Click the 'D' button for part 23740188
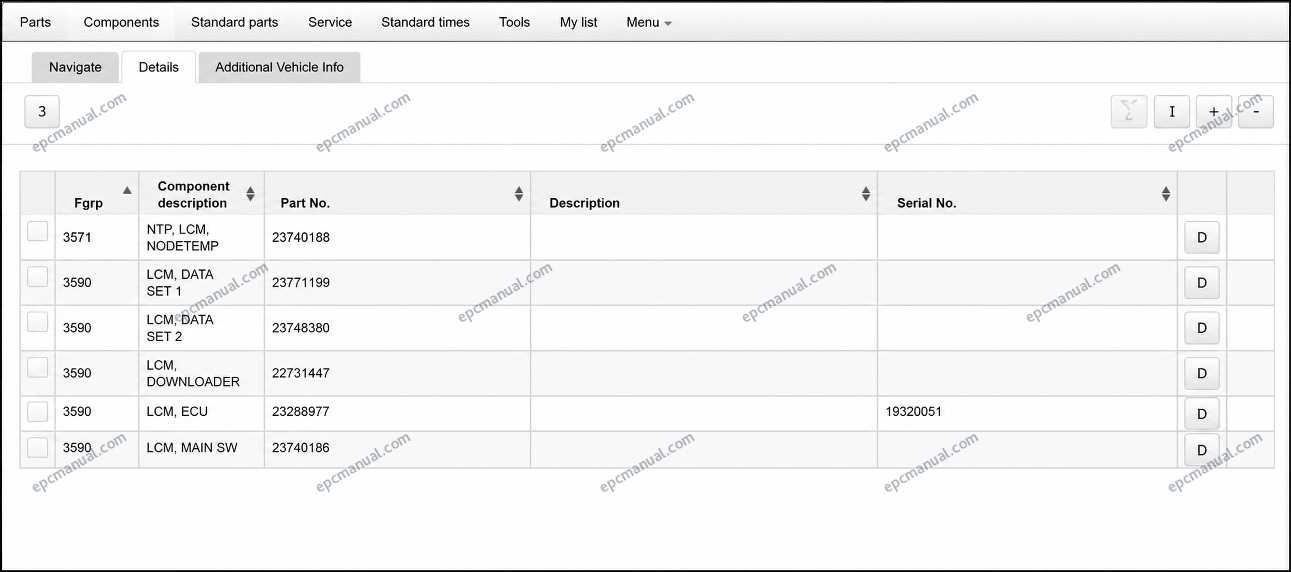This screenshot has width=1291, height=572. click(x=1202, y=237)
